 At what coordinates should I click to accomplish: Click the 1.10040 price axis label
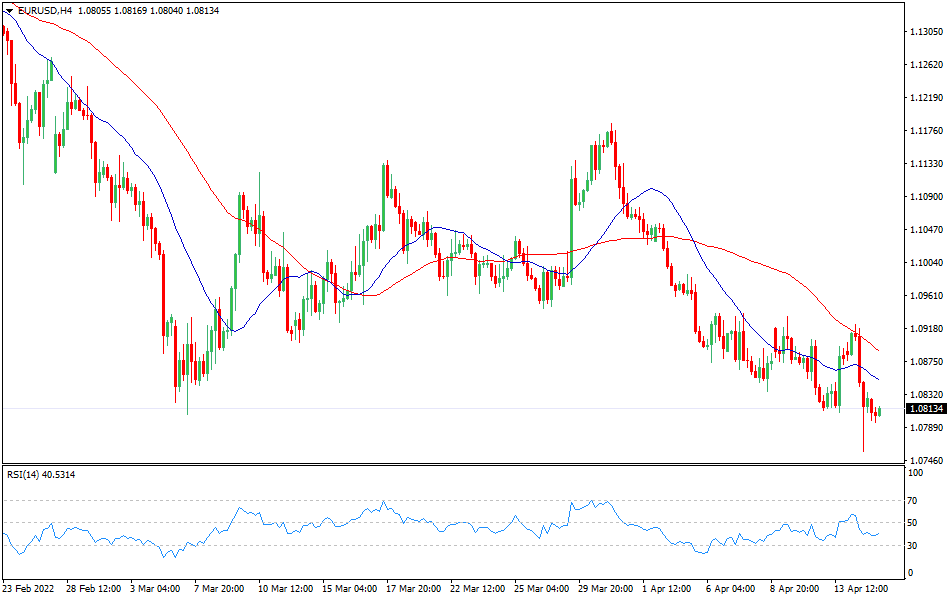(927, 263)
